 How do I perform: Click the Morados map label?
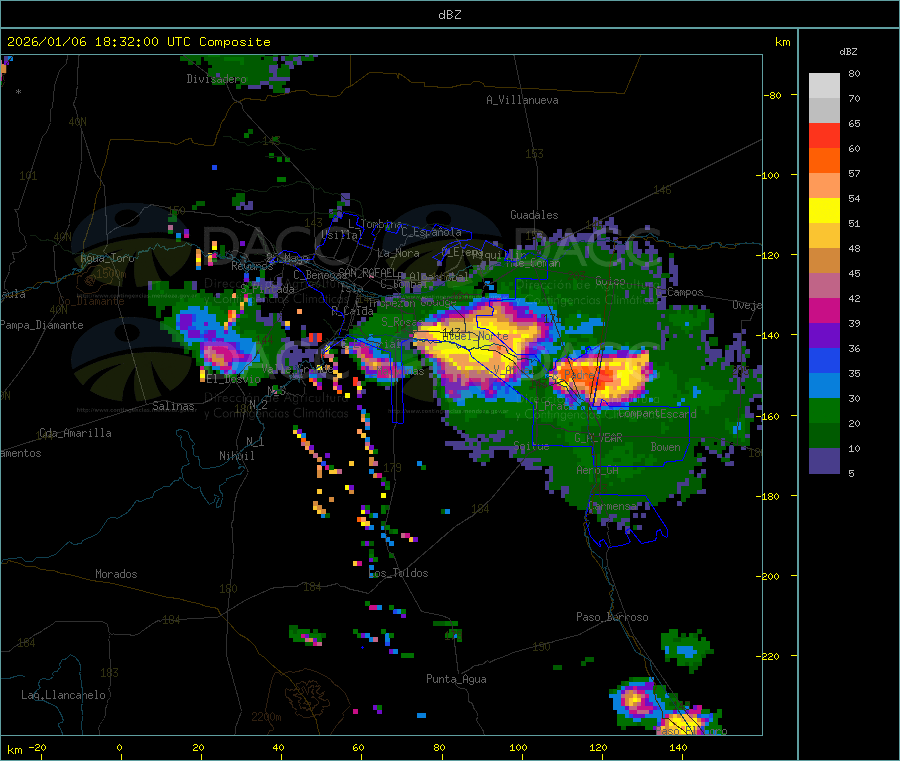(116, 574)
